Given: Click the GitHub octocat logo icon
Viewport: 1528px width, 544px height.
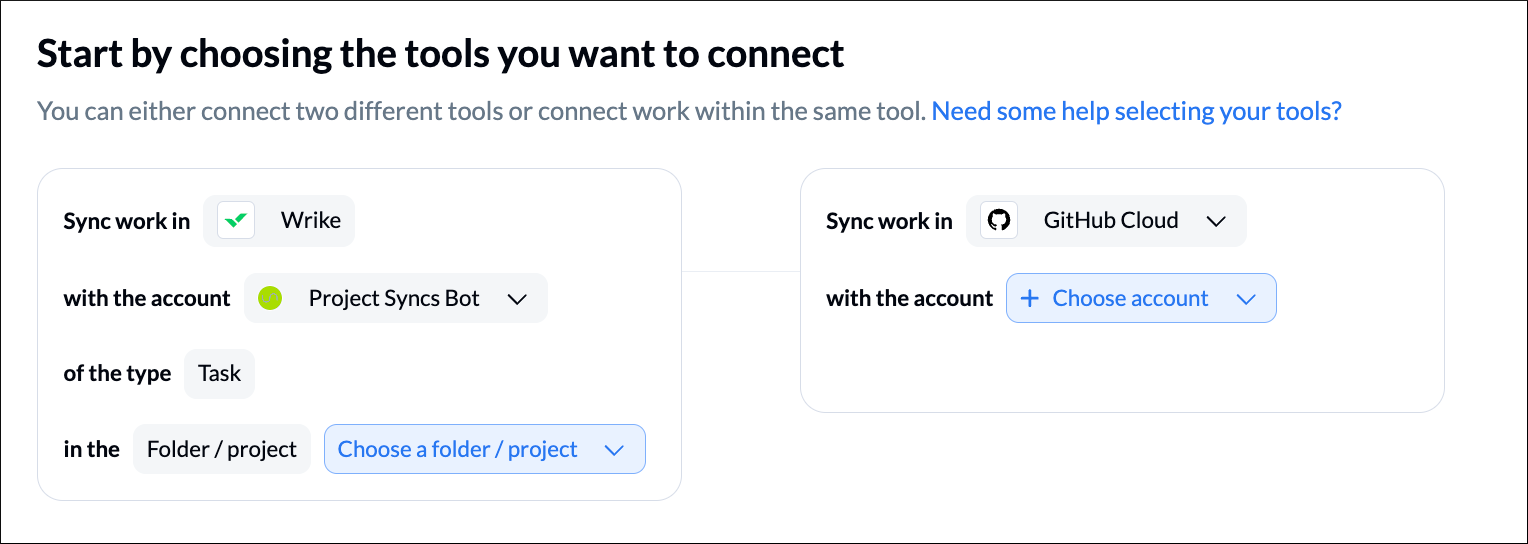Looking at the screenshot, I should (x=998, y=221).
